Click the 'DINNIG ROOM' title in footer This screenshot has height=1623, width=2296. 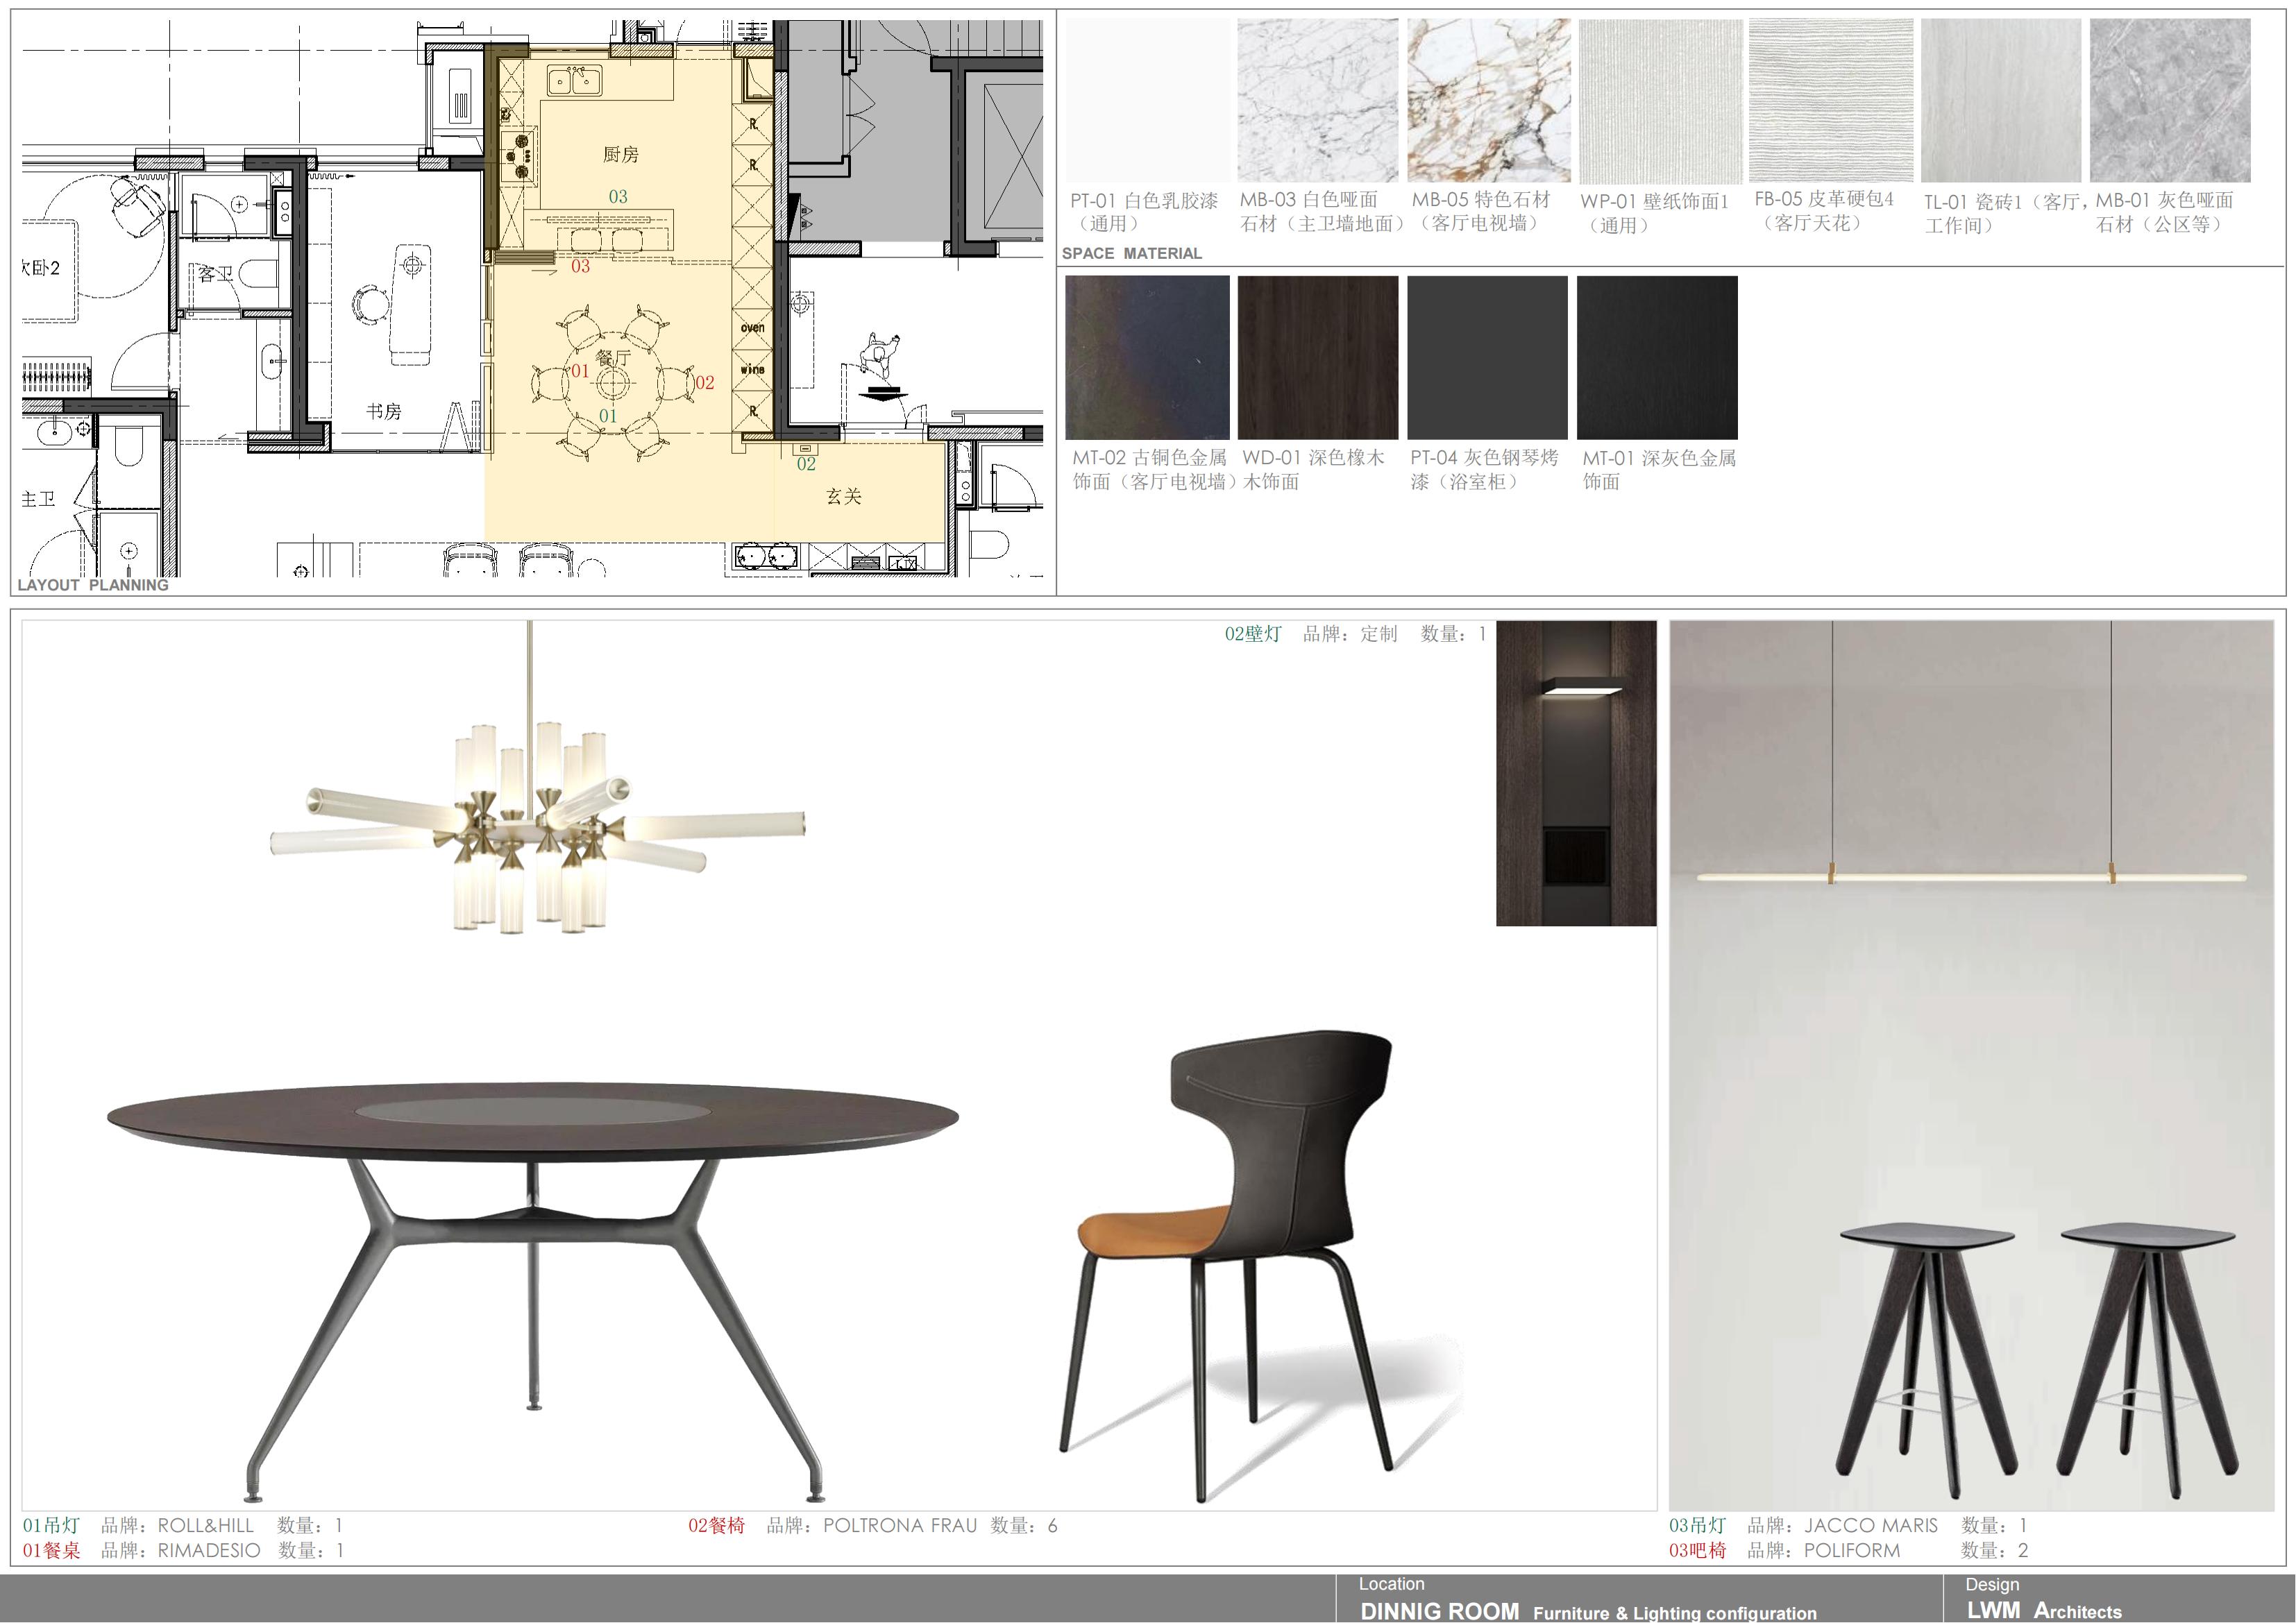(x=1440, y=1611)
